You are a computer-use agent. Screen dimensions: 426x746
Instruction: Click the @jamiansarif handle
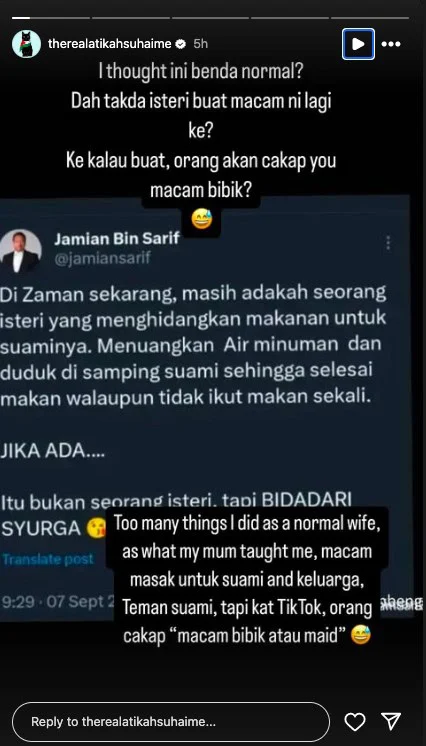[x=102, y=258]
